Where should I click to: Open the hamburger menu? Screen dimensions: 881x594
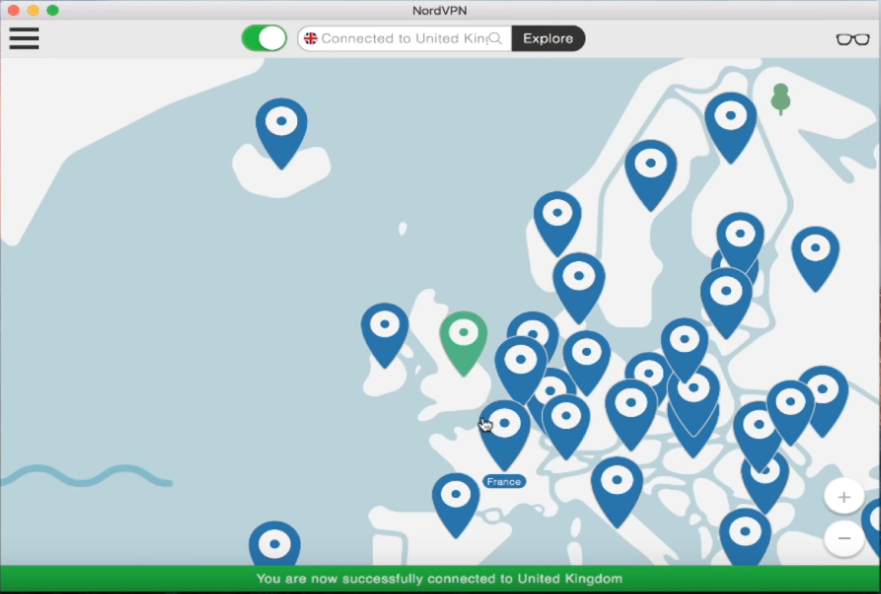[x=24, y=38]
